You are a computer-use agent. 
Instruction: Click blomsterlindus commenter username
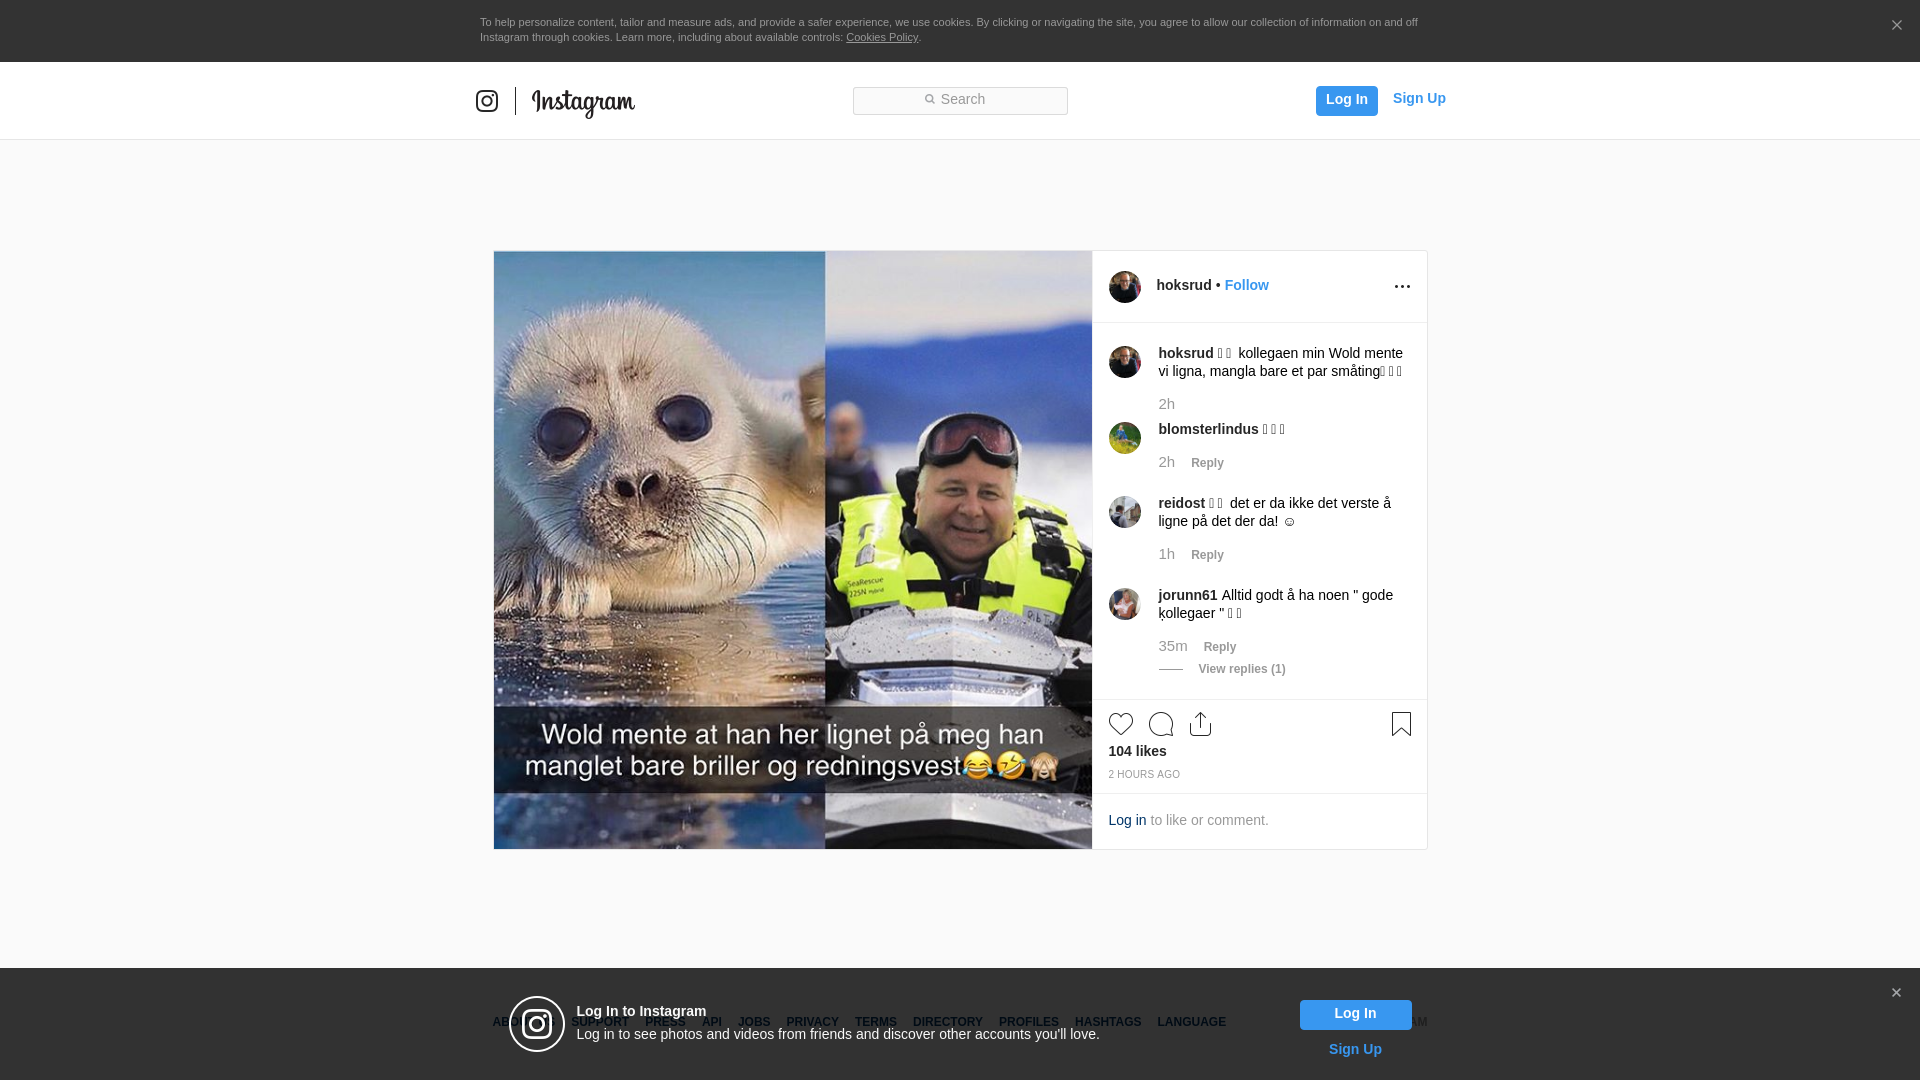[x=1208, y=429]
